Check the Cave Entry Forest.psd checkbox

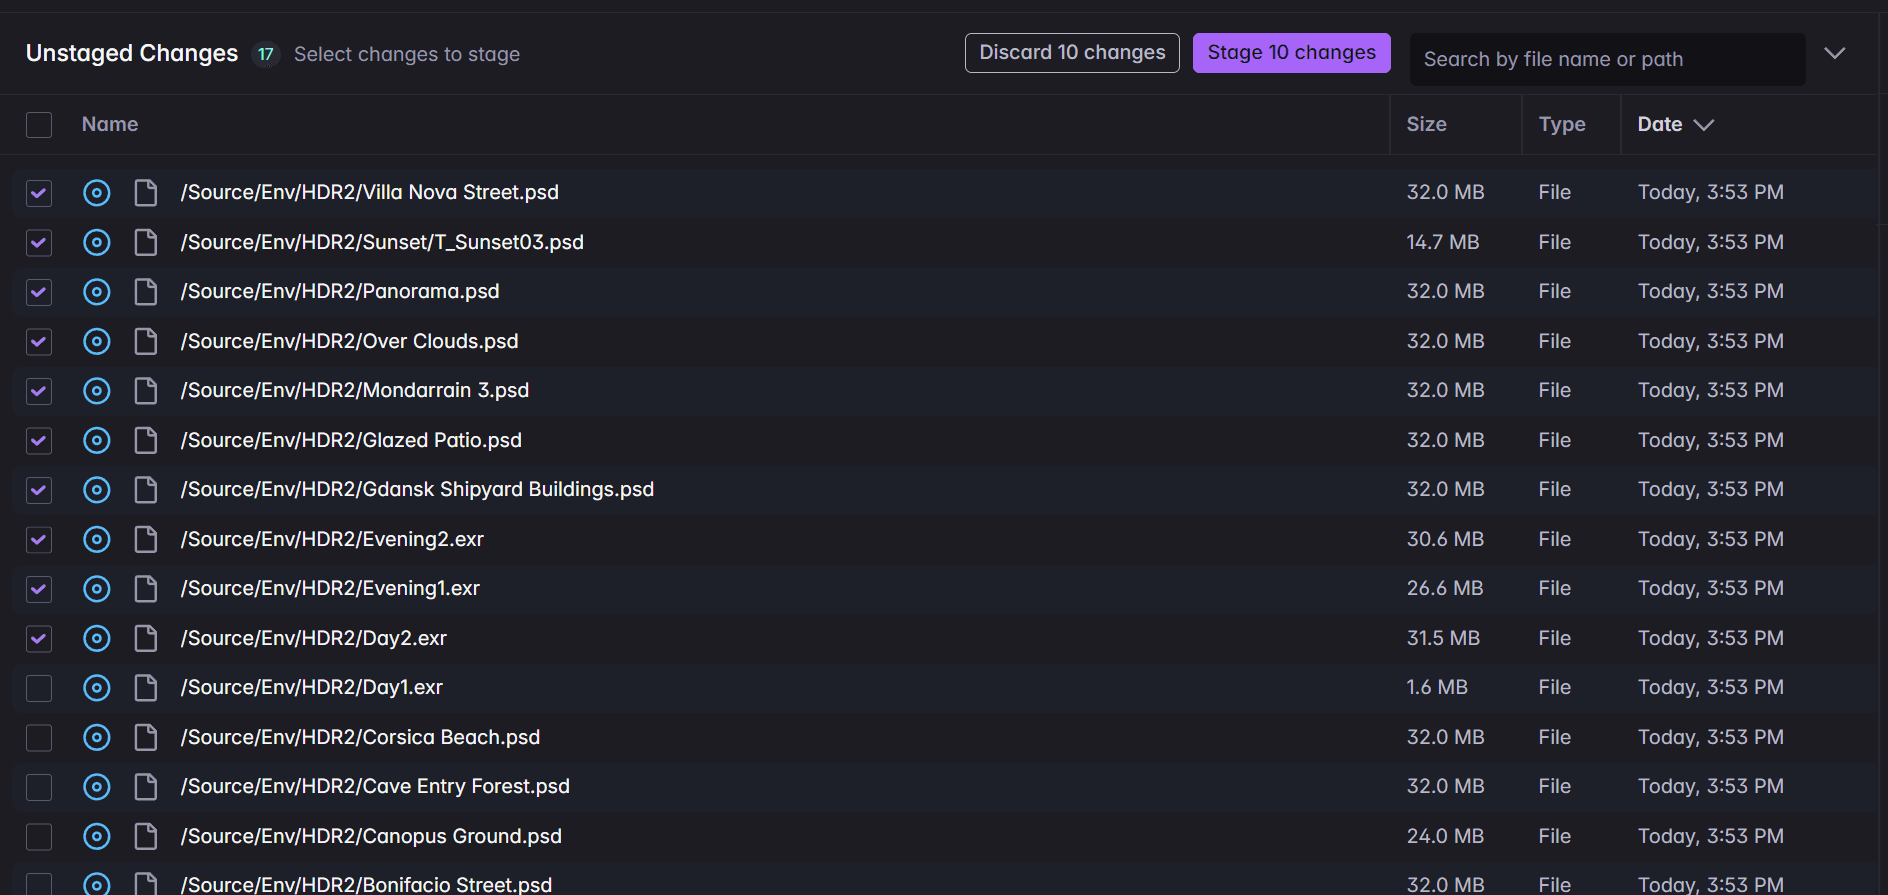click(39, 787)
